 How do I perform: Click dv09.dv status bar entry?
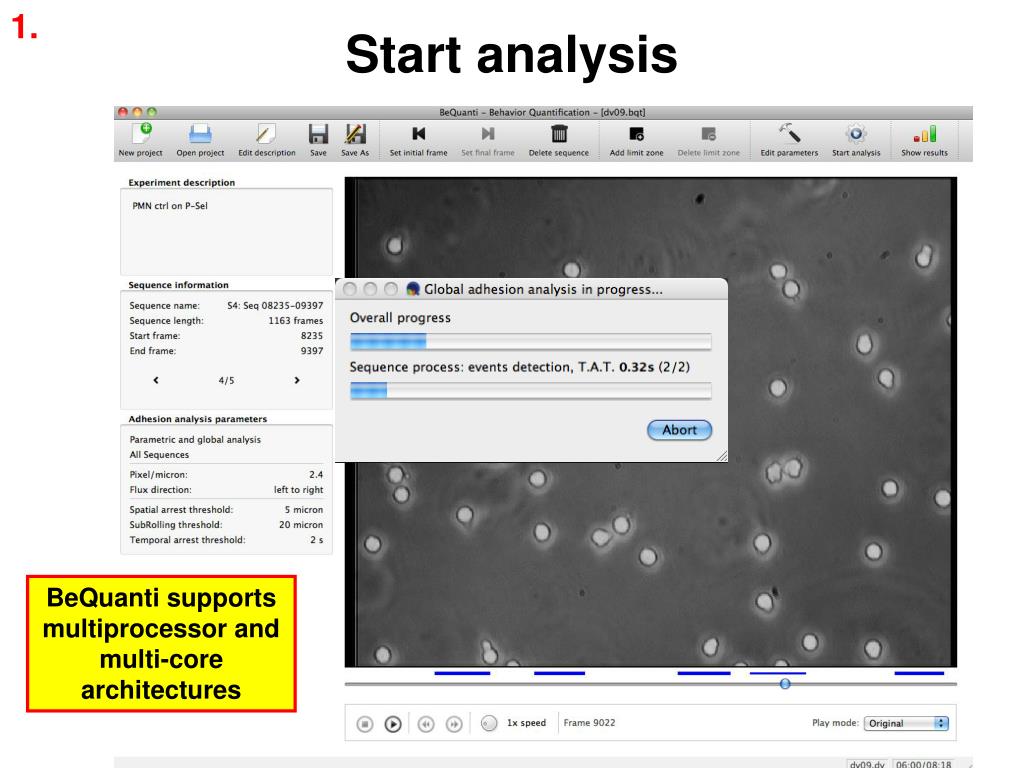click(867, 764)
